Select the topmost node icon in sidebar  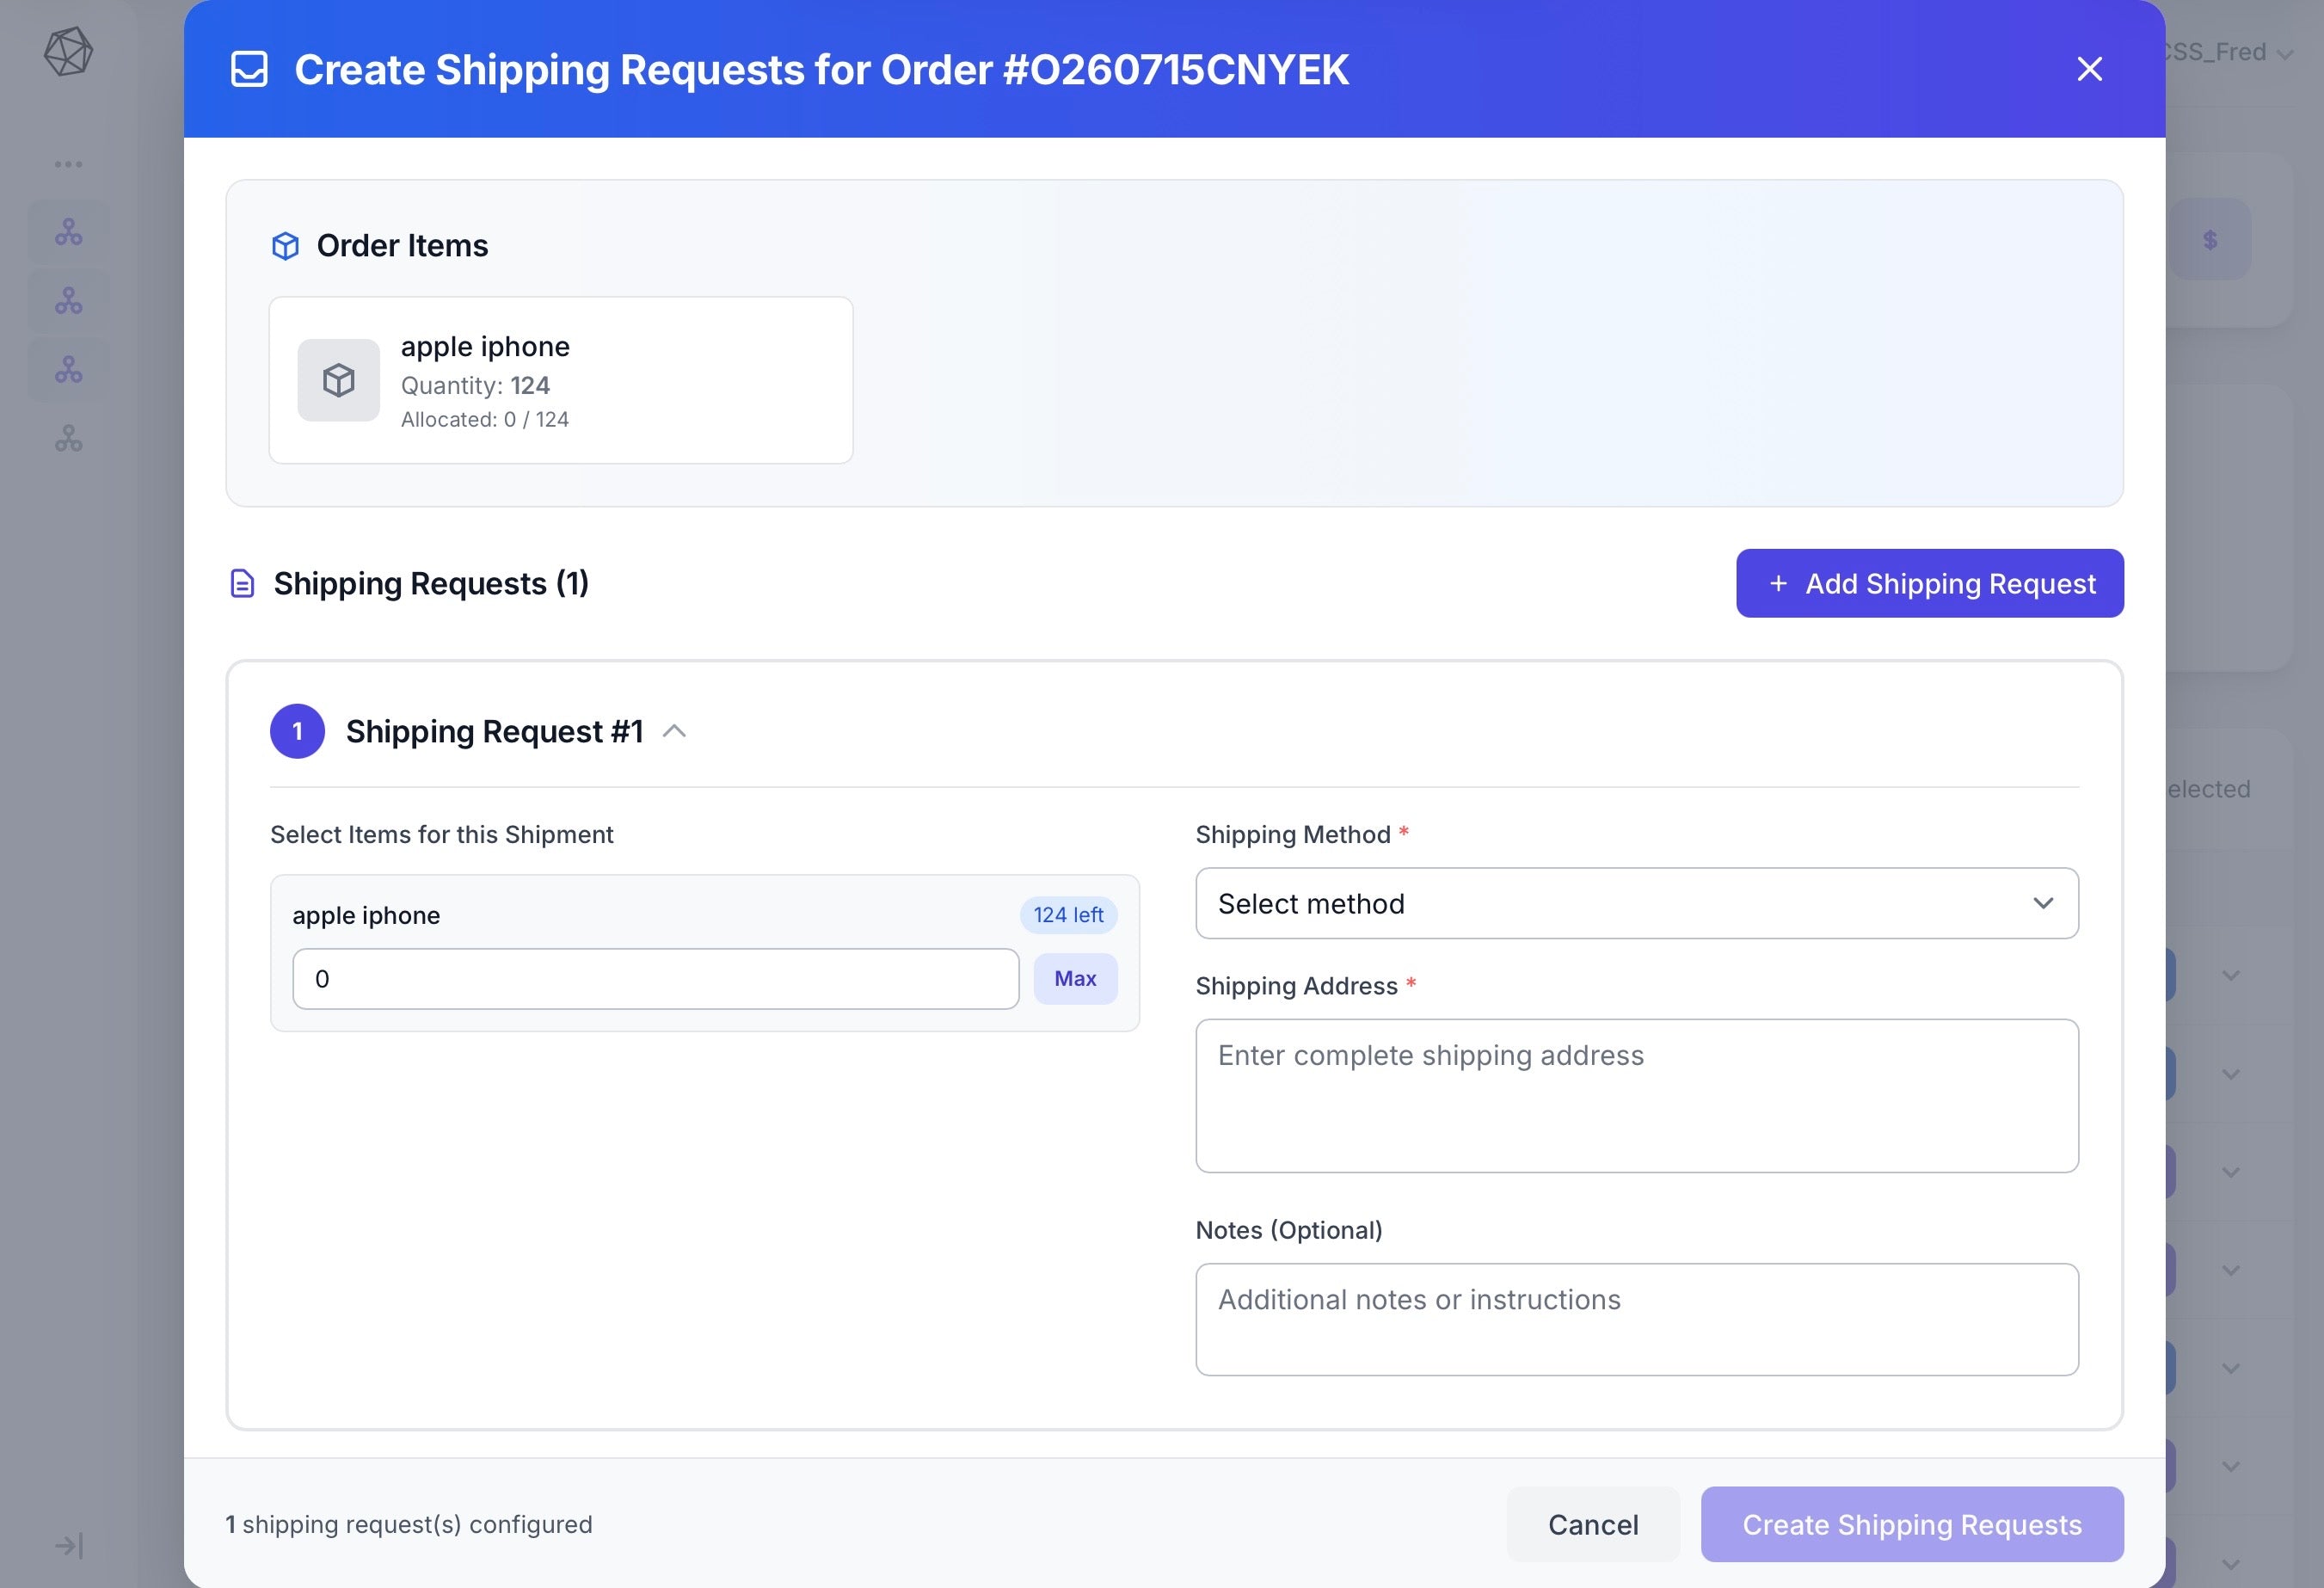(x=68, y=232)
